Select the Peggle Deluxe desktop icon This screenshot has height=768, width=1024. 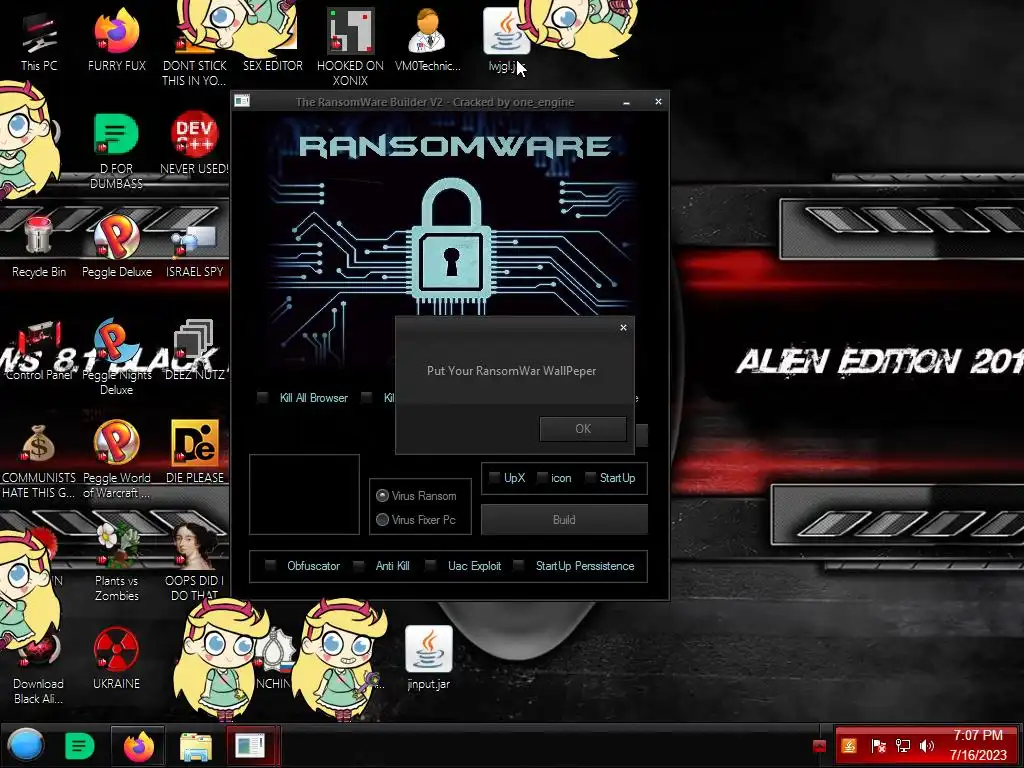[116, 247]
